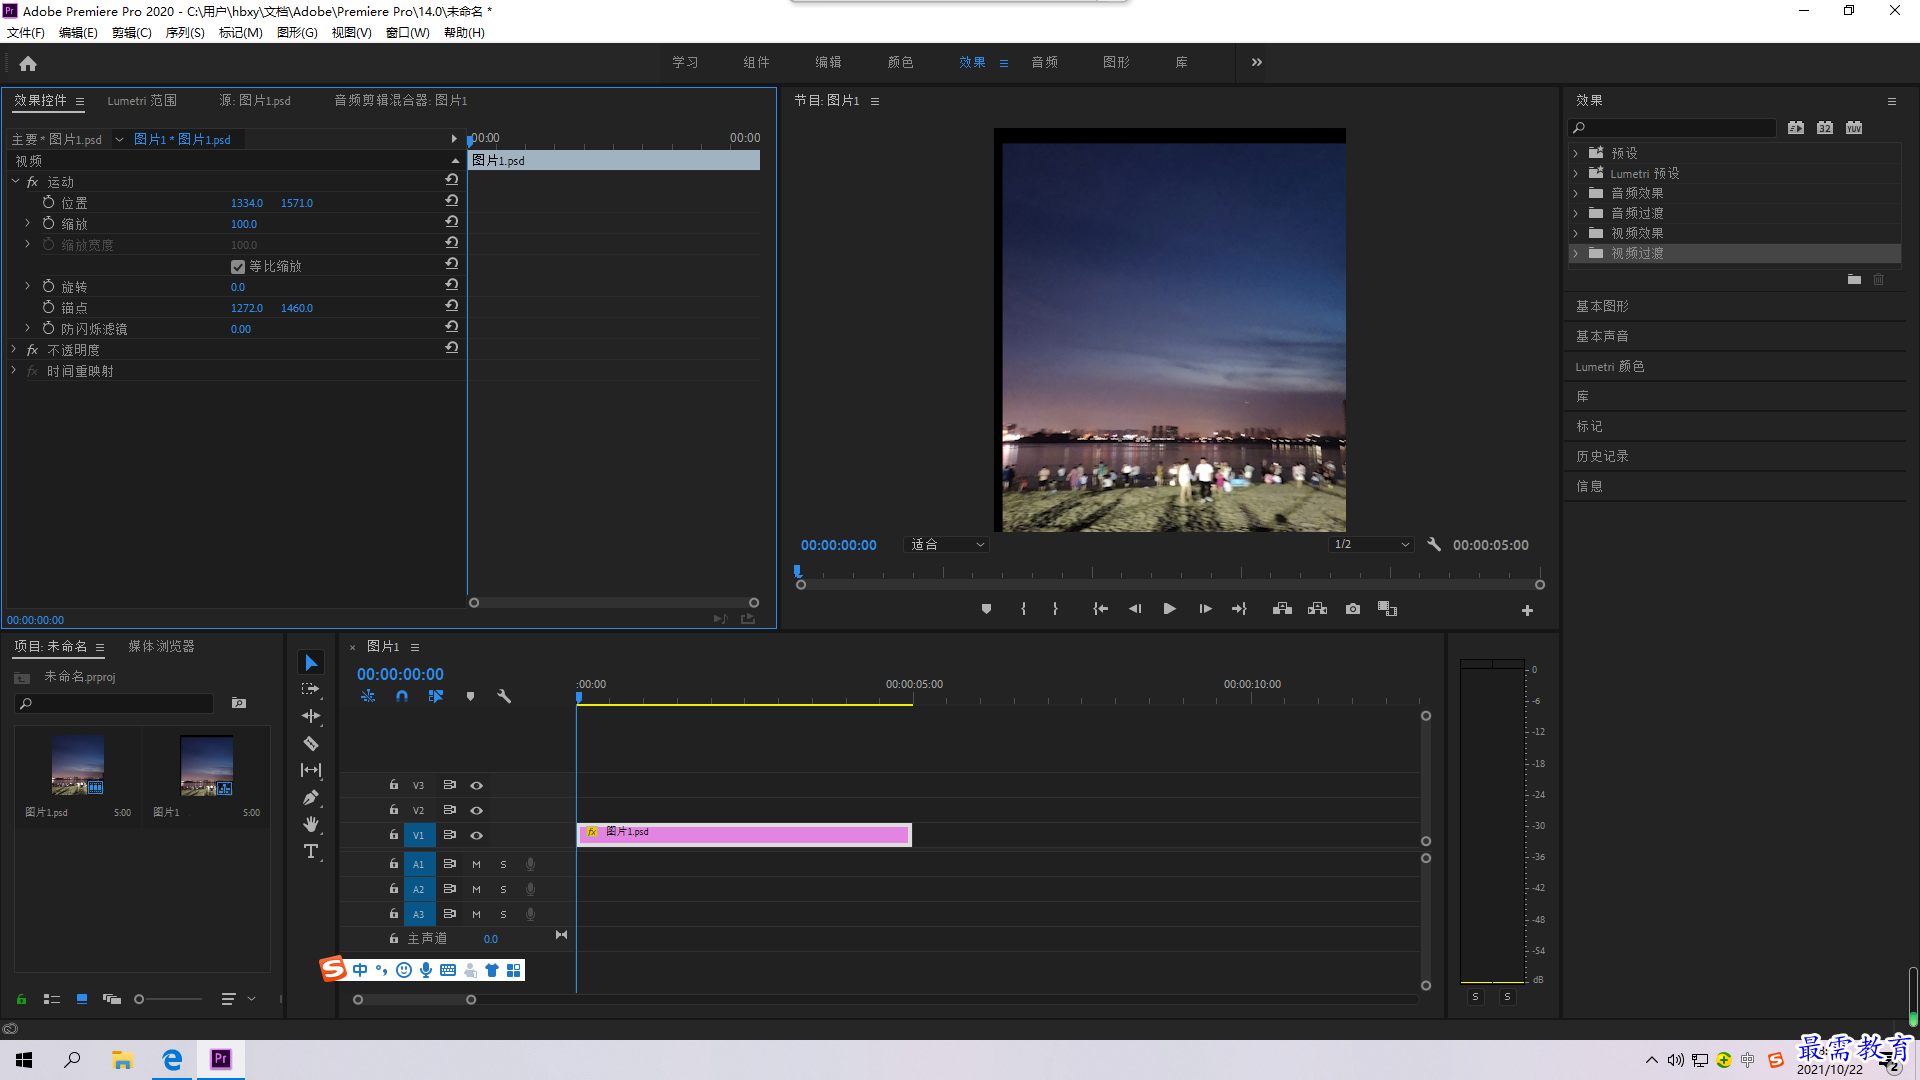The image size is (1920, 1080).
Task: Solo audio track A2
Action: pos(503,889)
